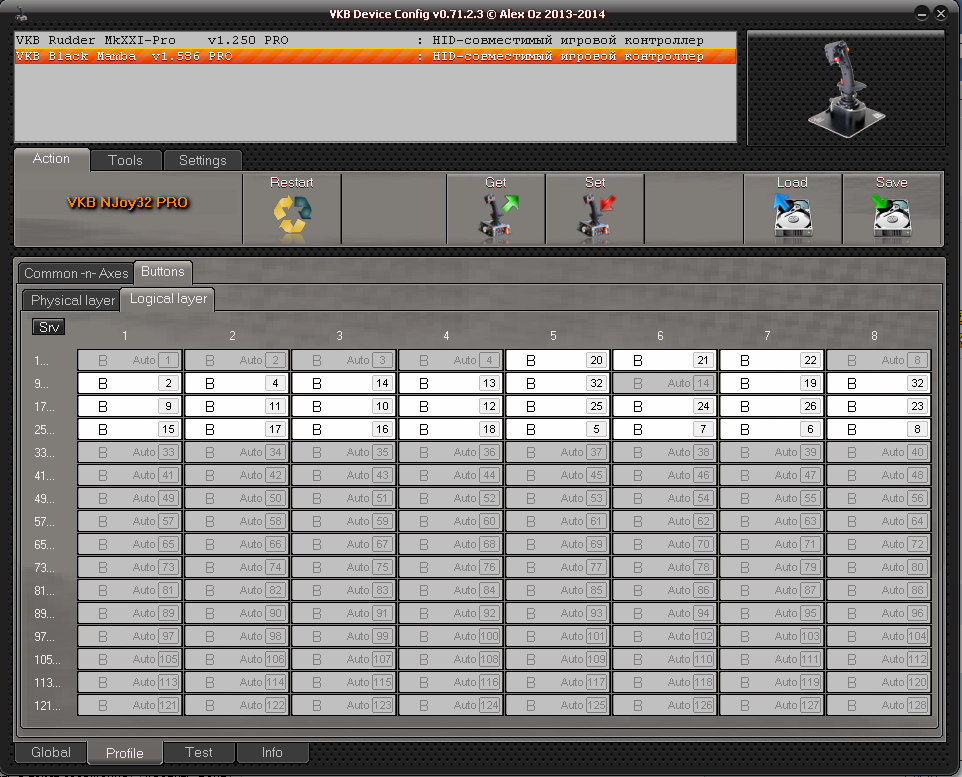Click the disabled Auto 14 cell

[x=664, y=384]
